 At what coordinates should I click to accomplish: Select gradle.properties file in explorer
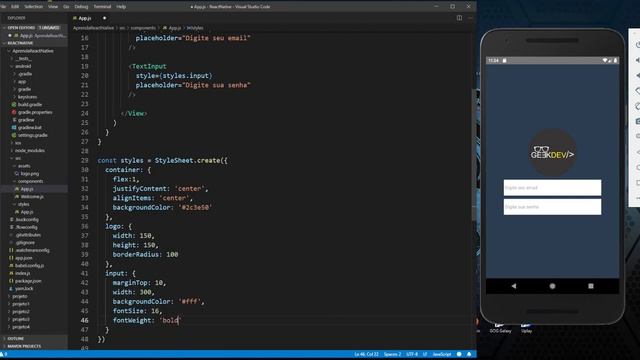pos(34,112)
